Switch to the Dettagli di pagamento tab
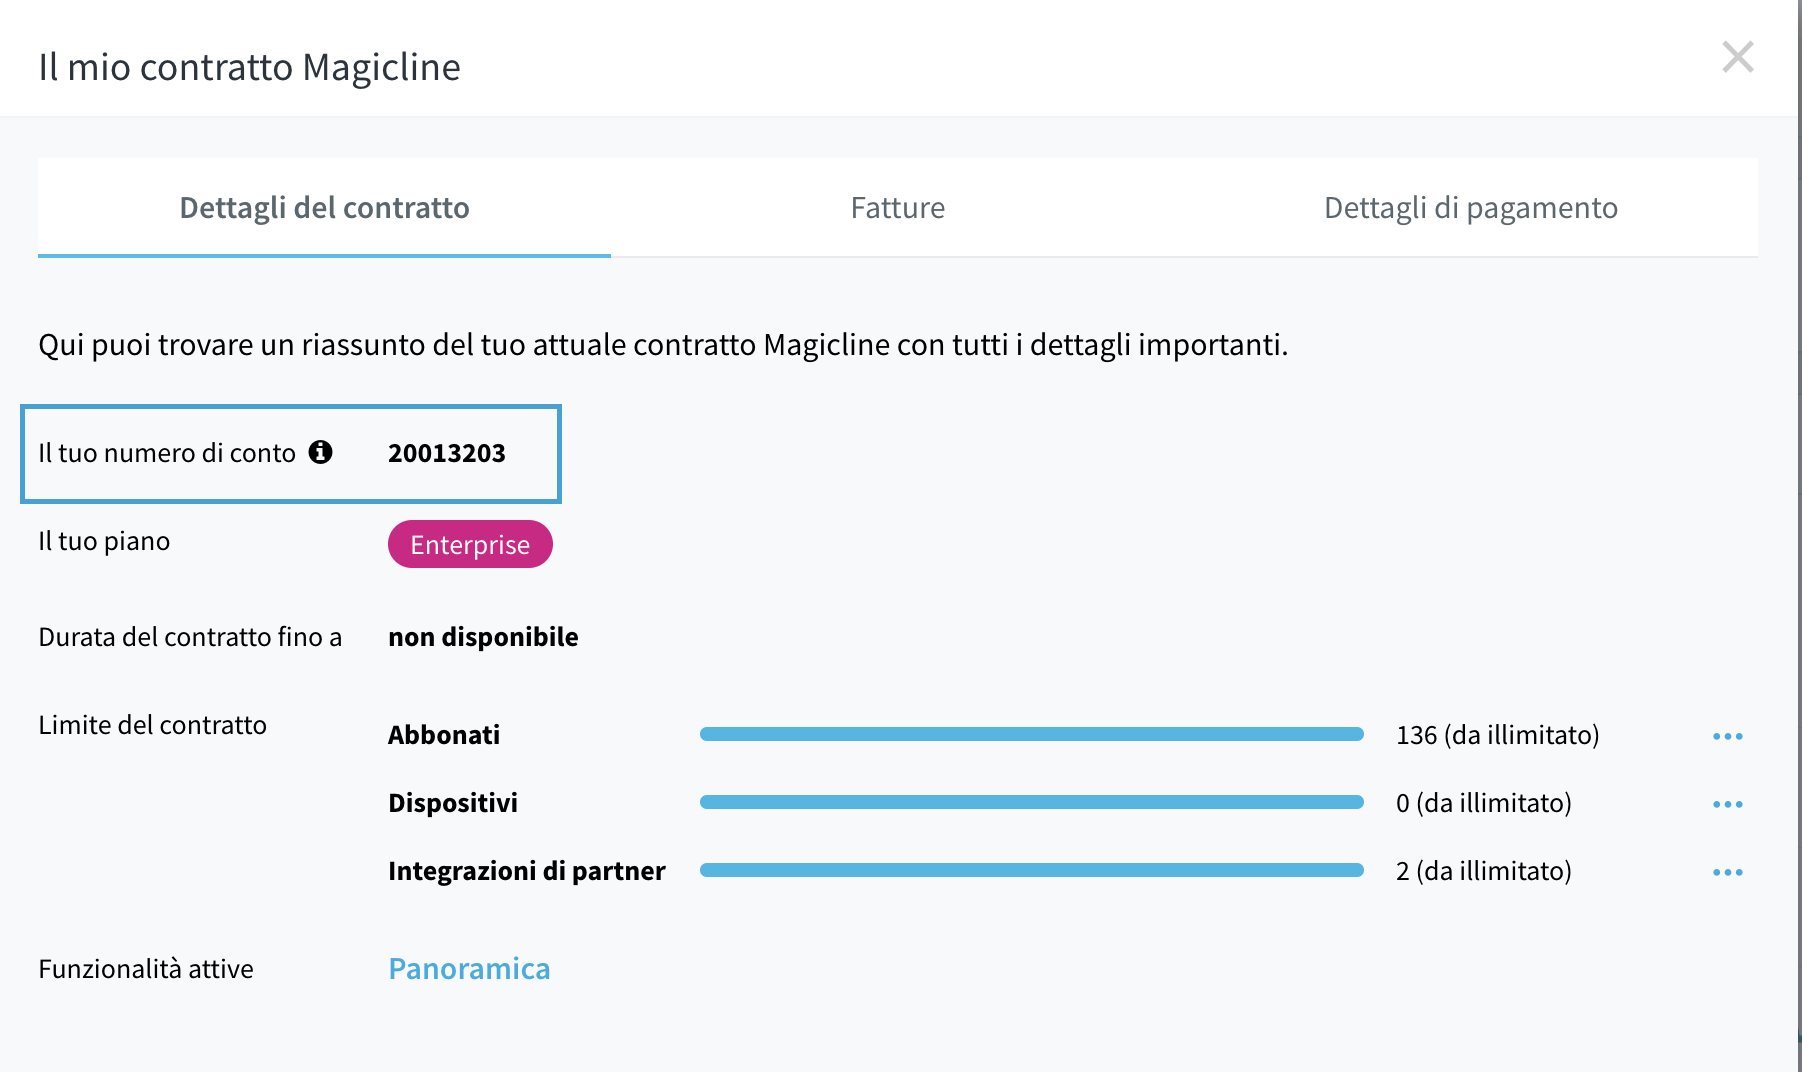 (1470, 207)
